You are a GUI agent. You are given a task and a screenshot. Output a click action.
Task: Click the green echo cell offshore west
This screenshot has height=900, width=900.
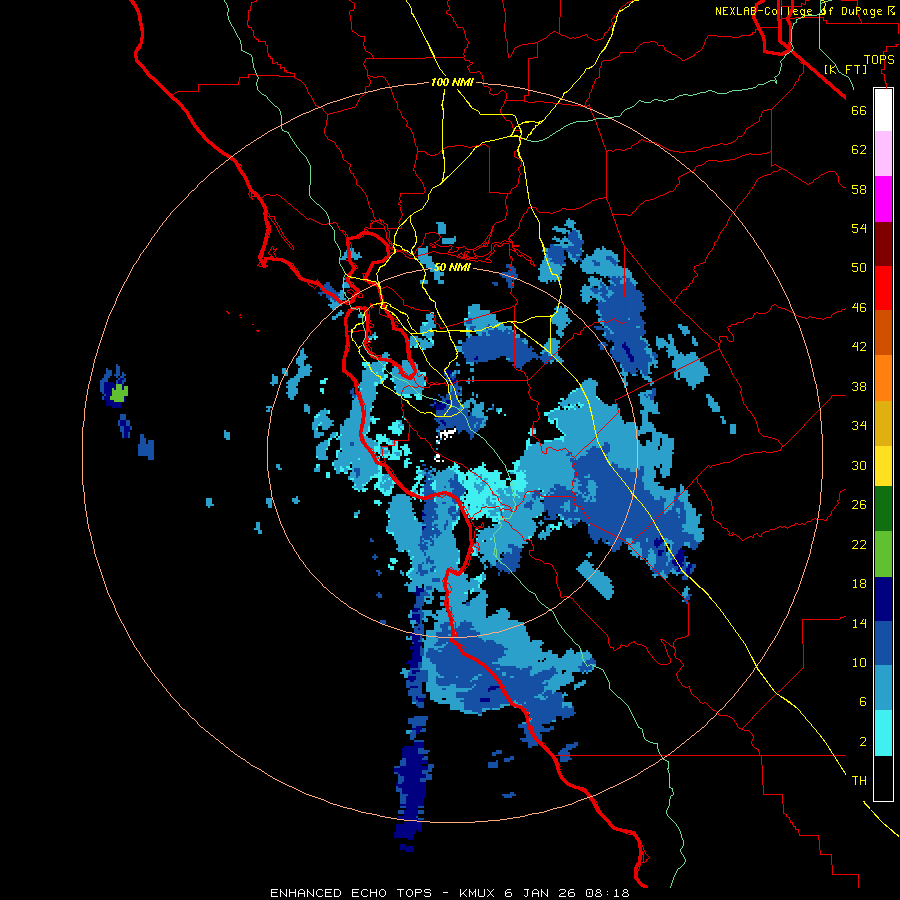point(119,393)
